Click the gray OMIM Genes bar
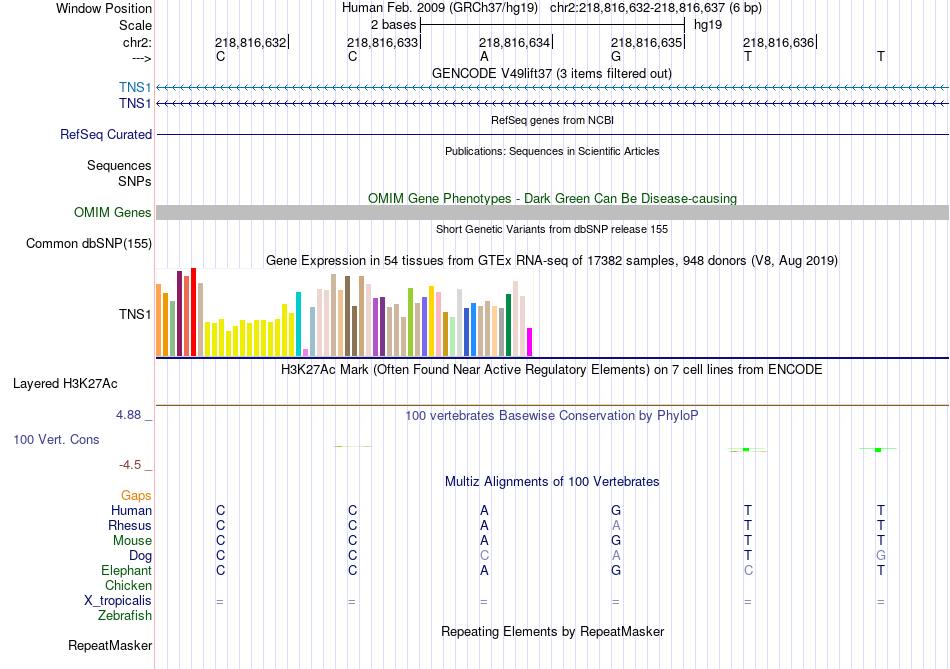The image size is (950, 669). [x=552, y=212]
